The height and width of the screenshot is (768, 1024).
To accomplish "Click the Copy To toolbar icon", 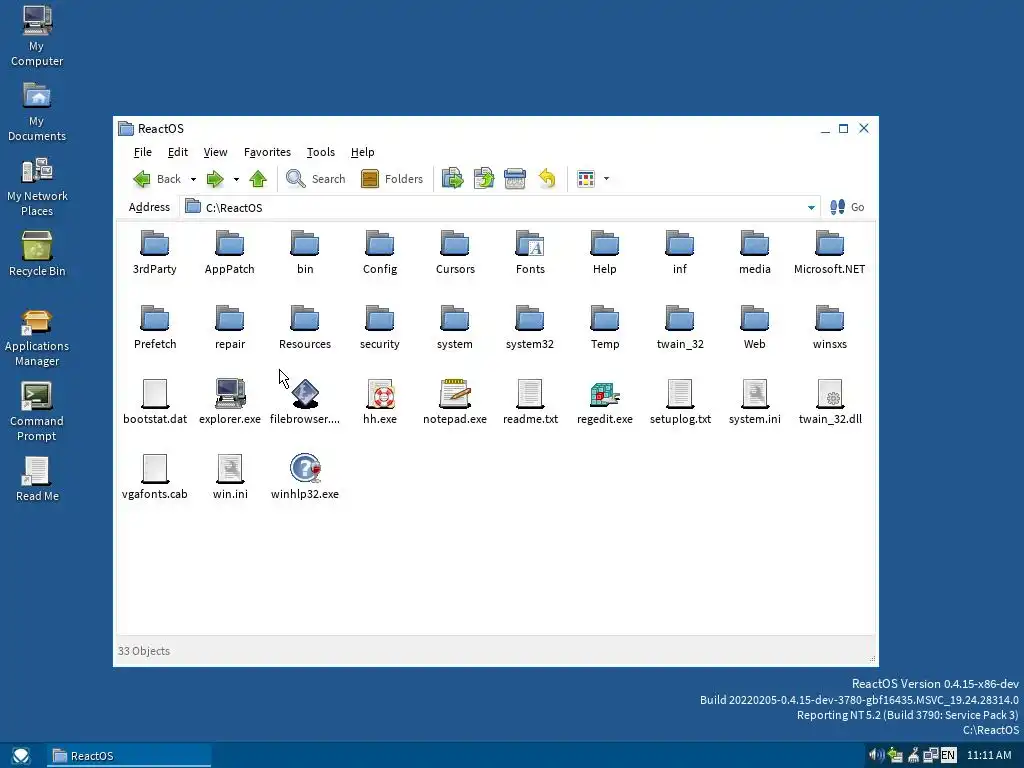I will [484, 179].
